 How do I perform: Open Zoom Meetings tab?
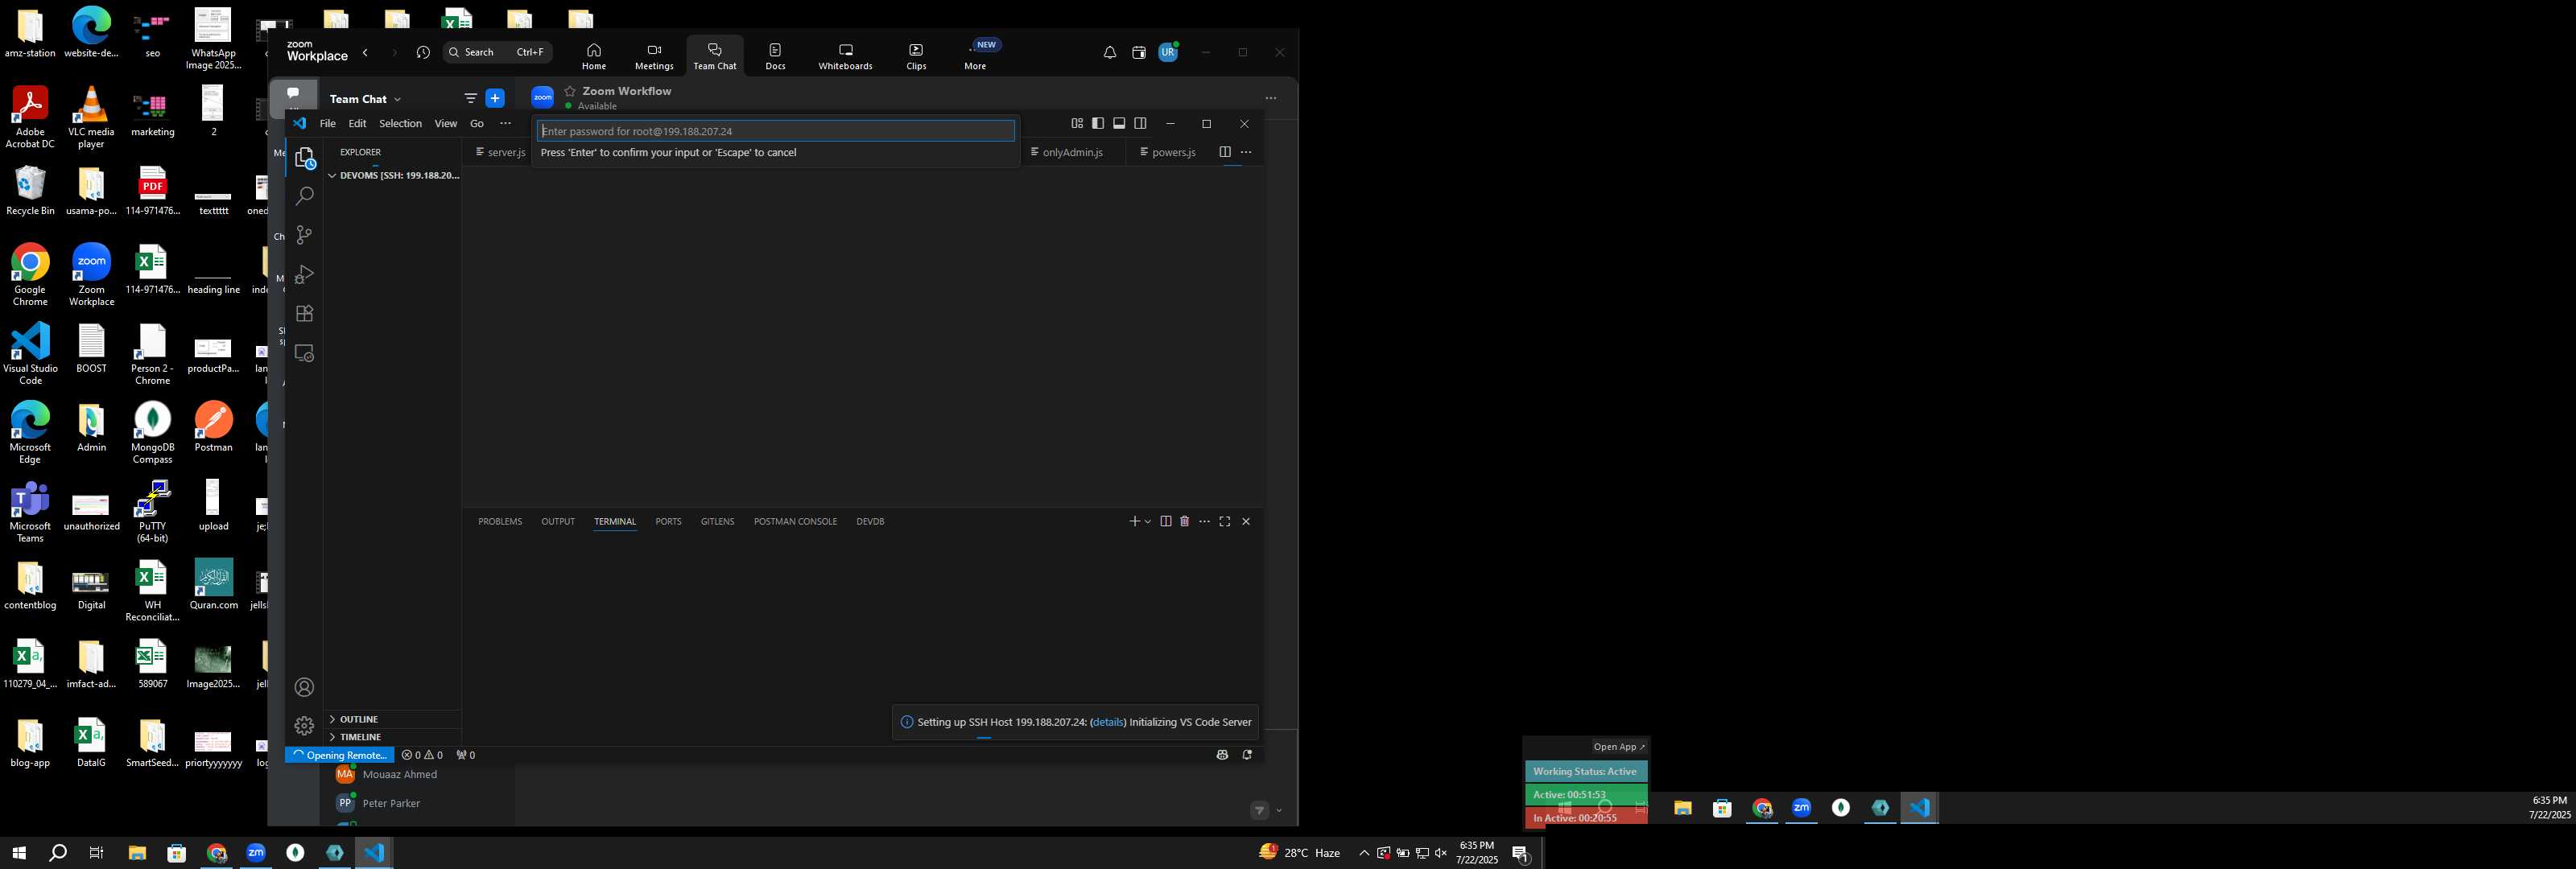coord(654,56)
